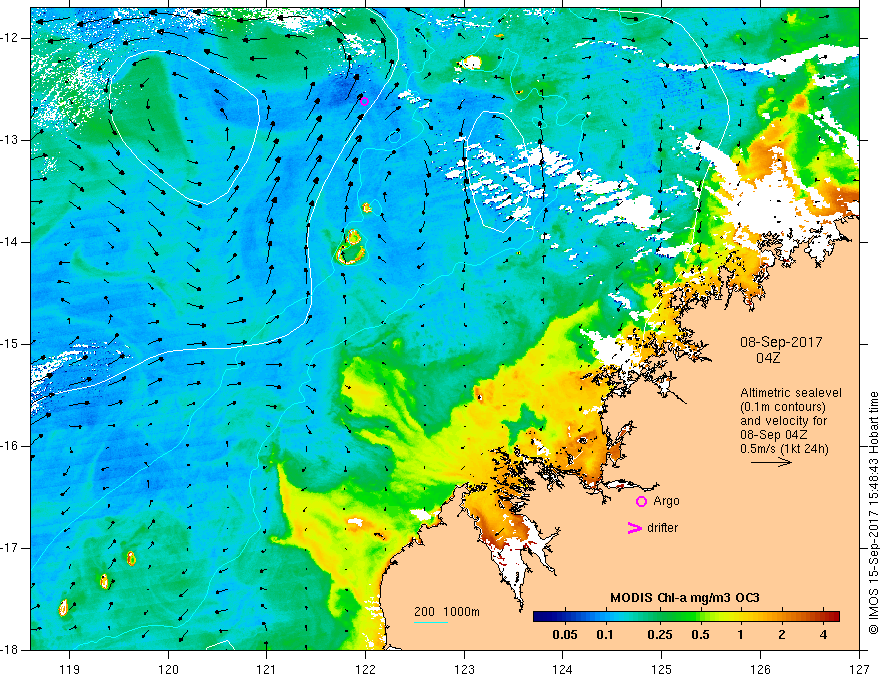Click the magenta Argo circle legend symbol
880x680 pixels.
tap(641, 501)
